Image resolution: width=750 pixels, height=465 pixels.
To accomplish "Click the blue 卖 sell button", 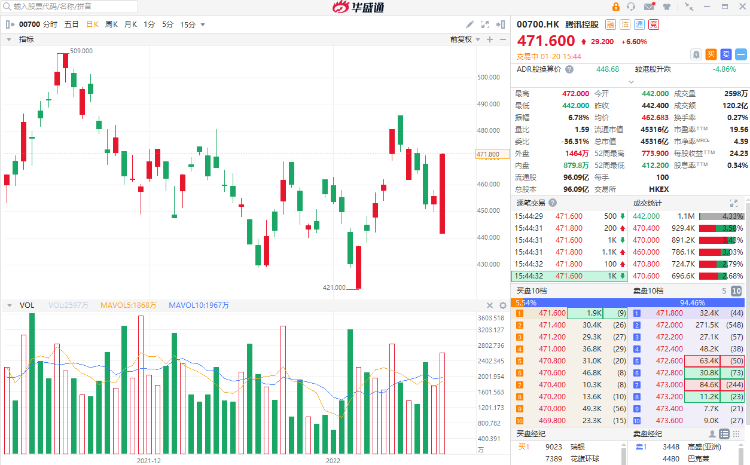I will pos(726,55).
